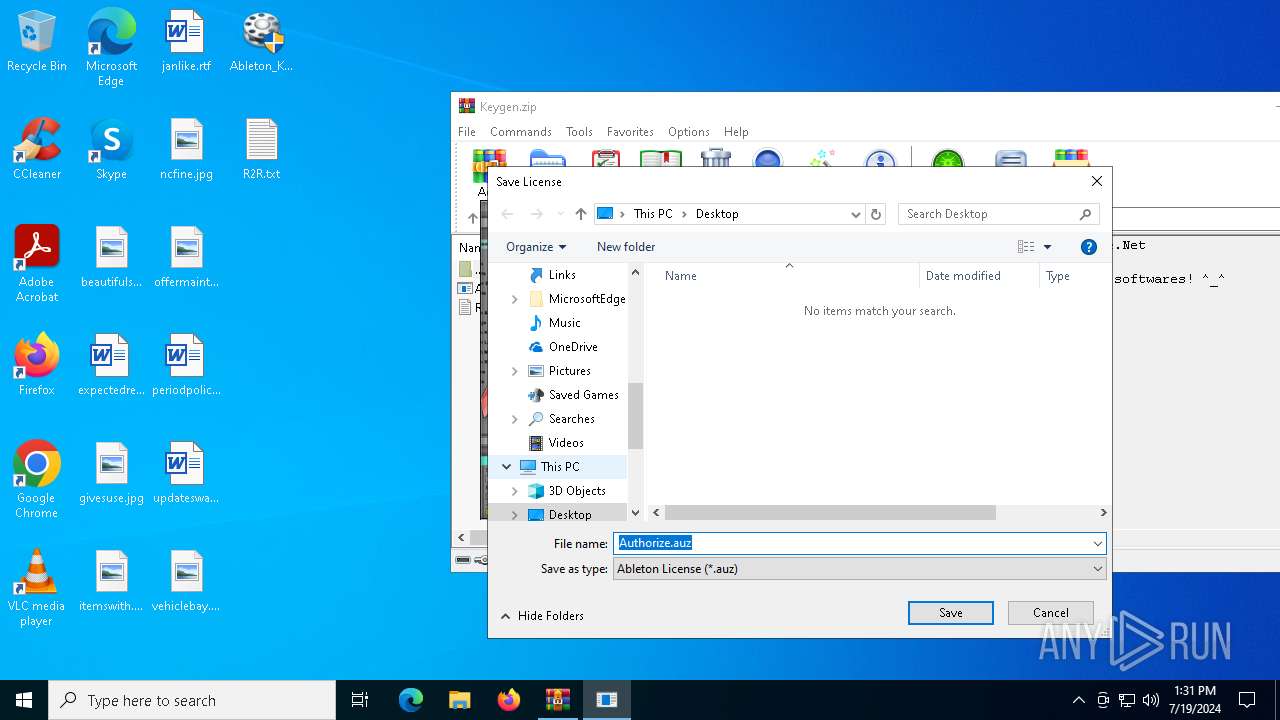Click the Test clipboard icon in WinRAR

(x=606, y=158)
